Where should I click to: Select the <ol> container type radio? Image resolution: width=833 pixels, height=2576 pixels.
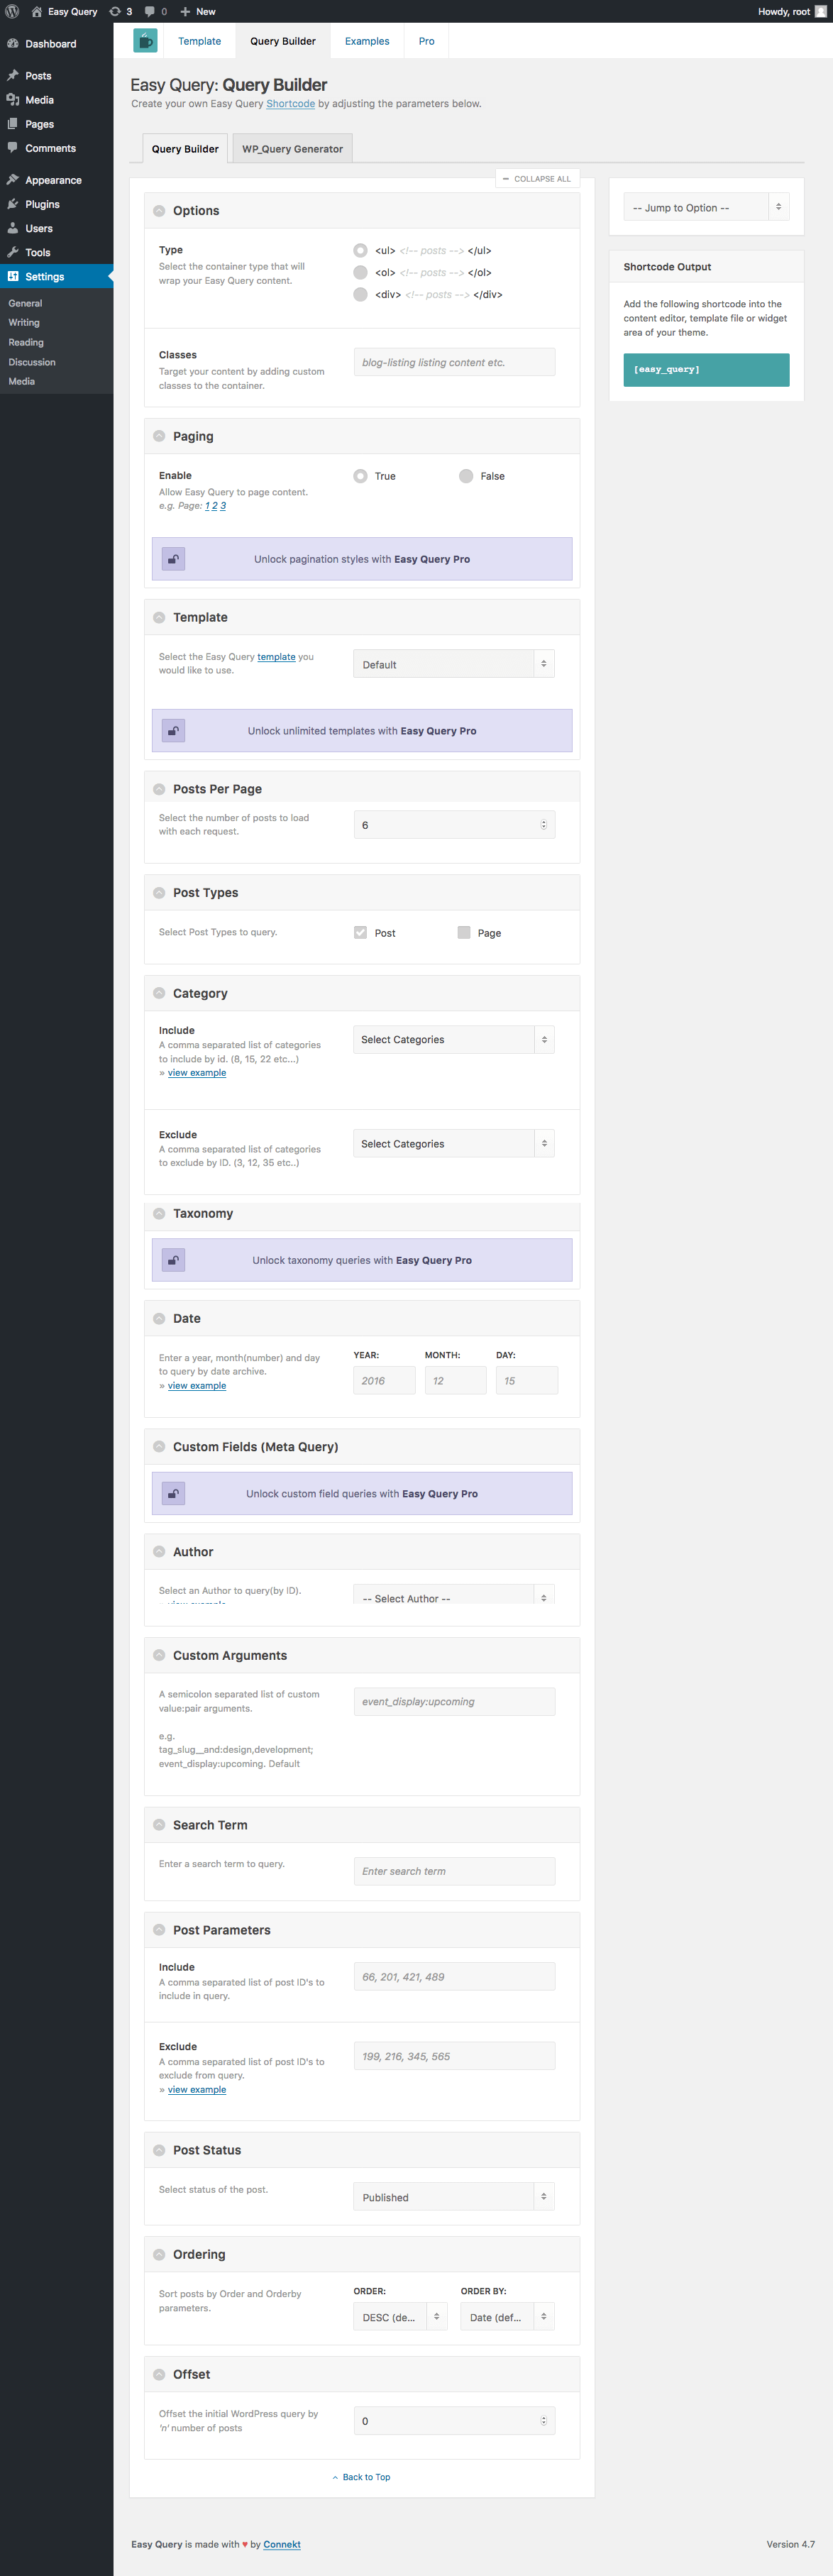[360, 272]
